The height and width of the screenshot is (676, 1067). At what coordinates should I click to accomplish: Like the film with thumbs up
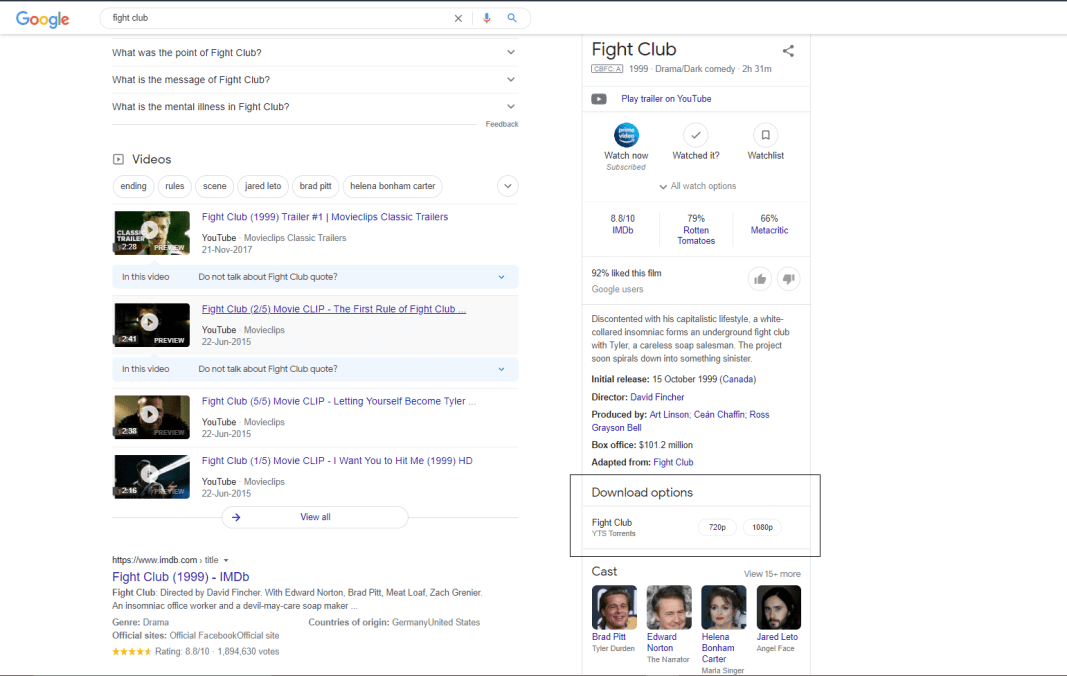(760, 278)
